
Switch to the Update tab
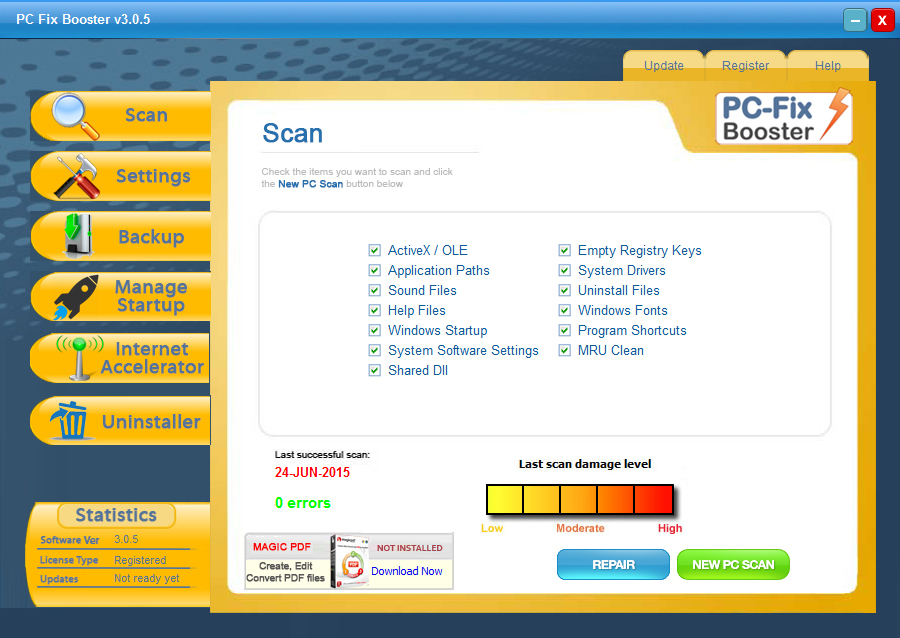pyautogui.click(x=664, y=66)
